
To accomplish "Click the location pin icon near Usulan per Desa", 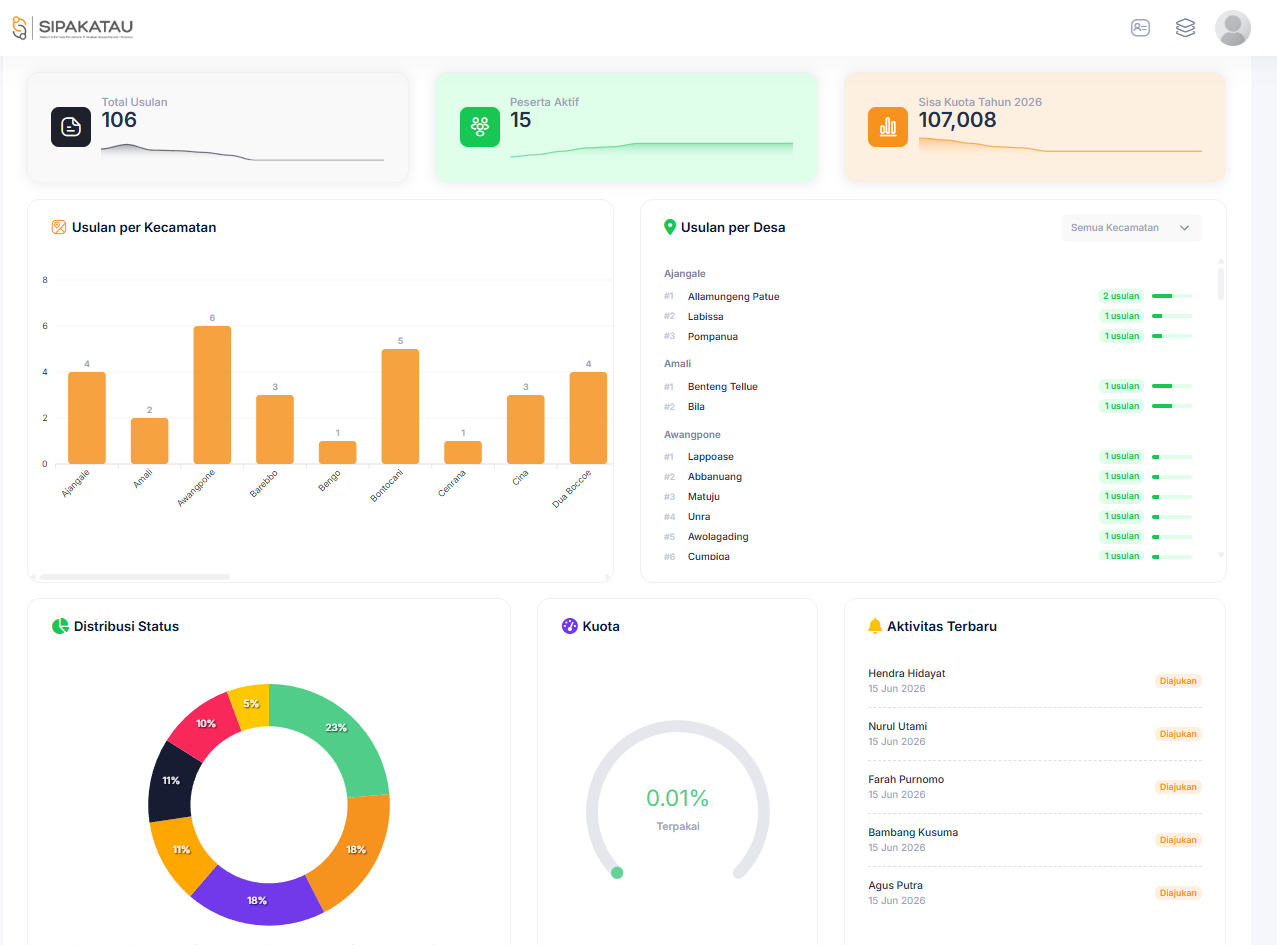I will coord(670,227).
